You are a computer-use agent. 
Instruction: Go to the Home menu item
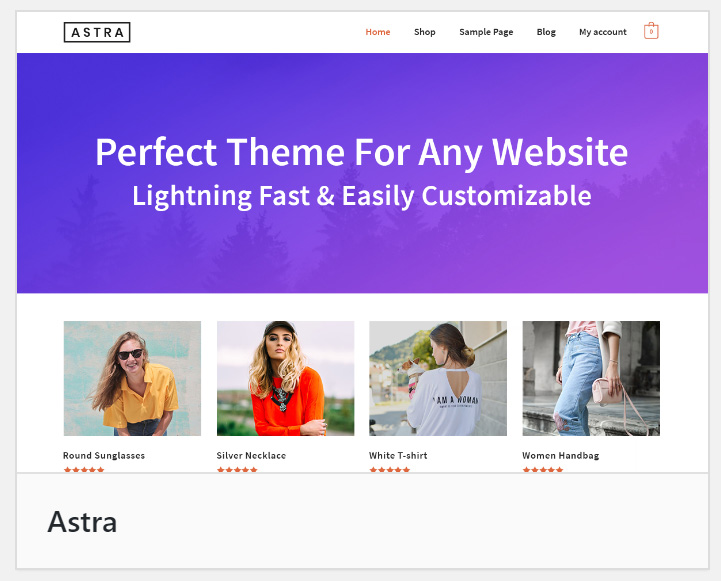click(378, 32)
